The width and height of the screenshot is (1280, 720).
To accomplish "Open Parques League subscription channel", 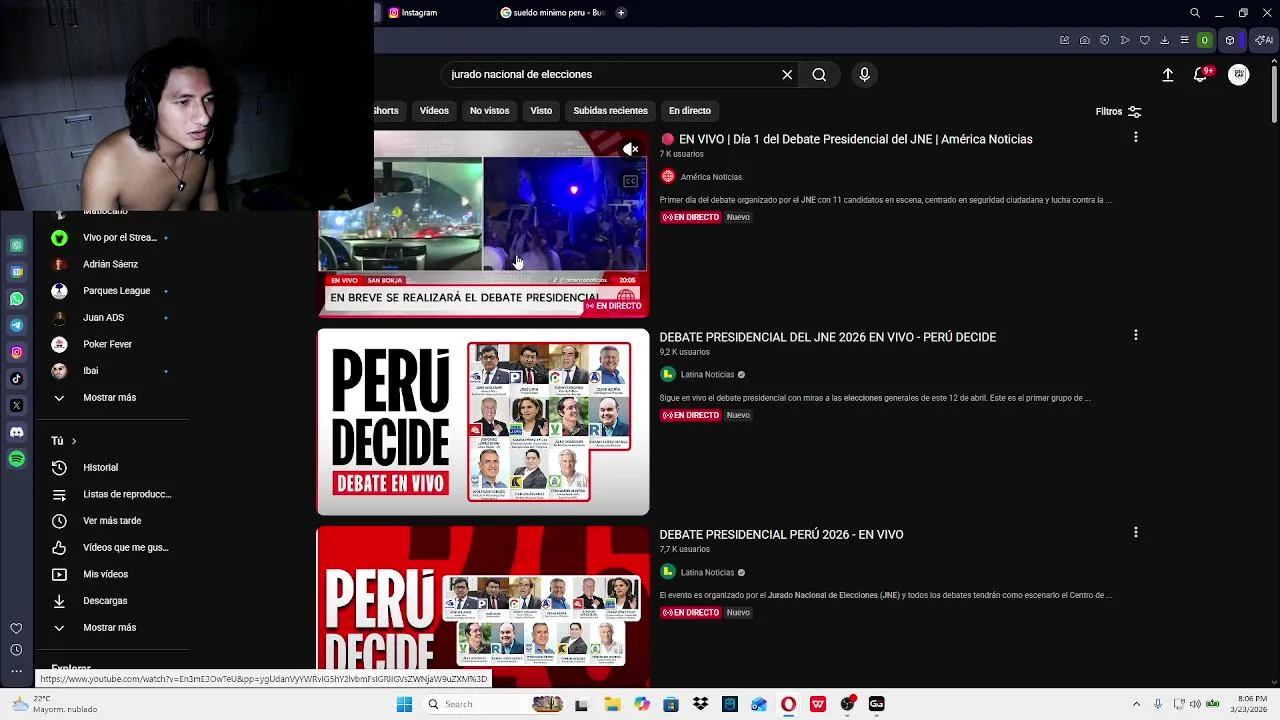I will [x=110, y=290].
